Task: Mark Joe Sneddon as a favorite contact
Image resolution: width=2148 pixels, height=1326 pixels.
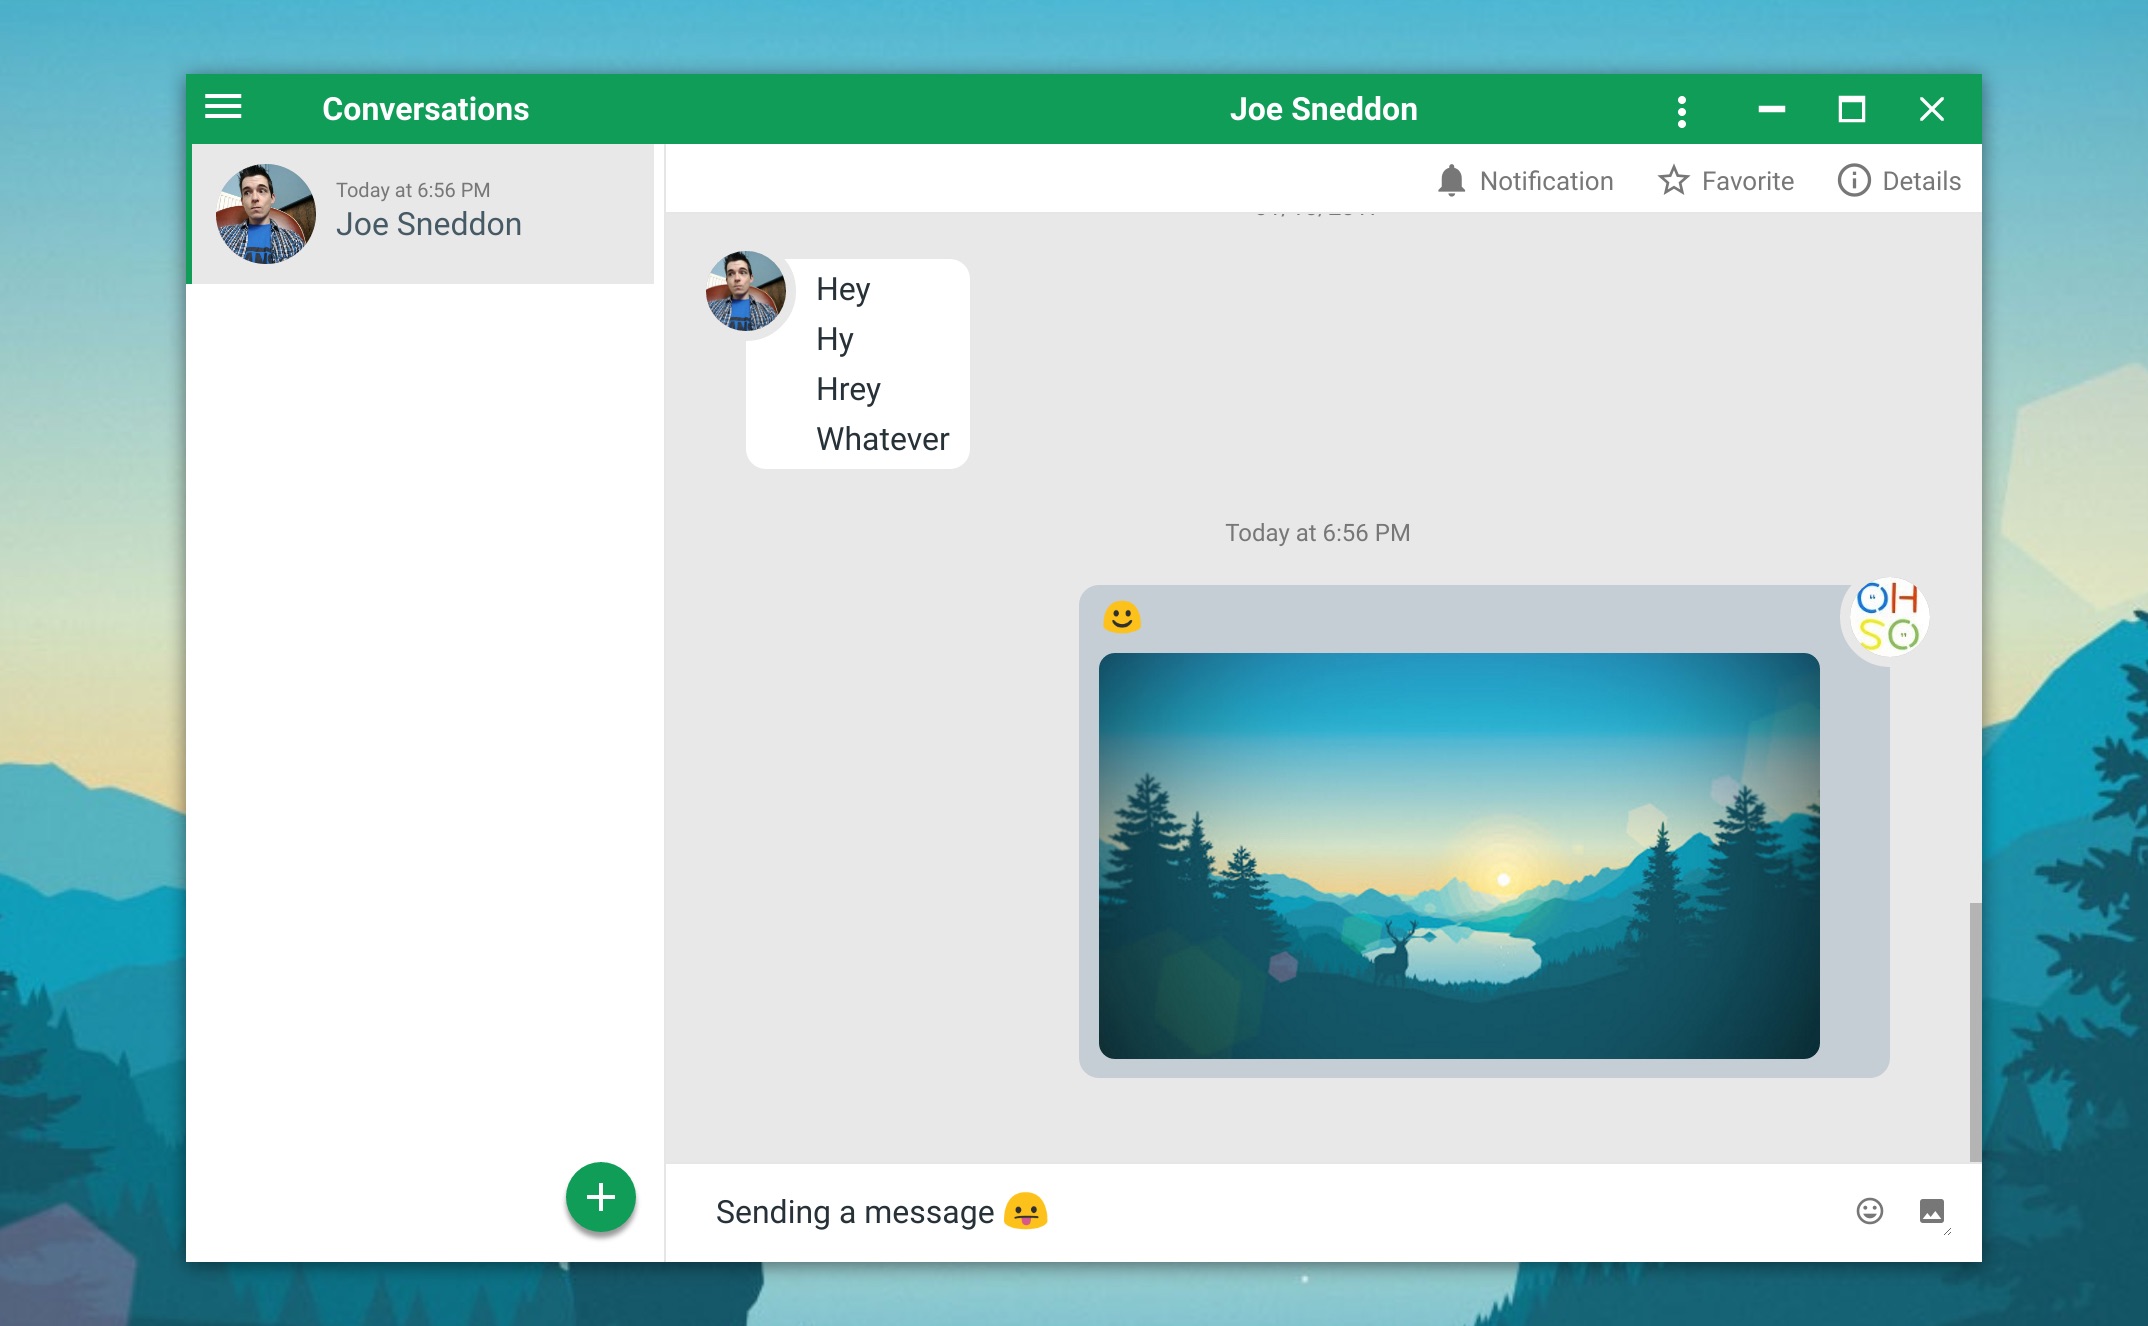Action: [x=1725, y=180]
